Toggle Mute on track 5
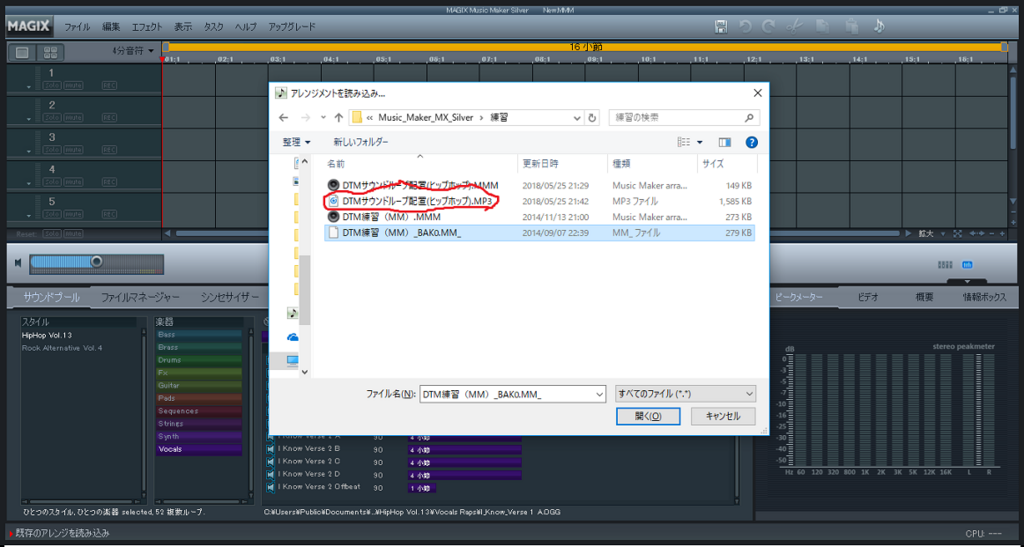Viewport: 1024px width, 547px height. tap(74, 214)
